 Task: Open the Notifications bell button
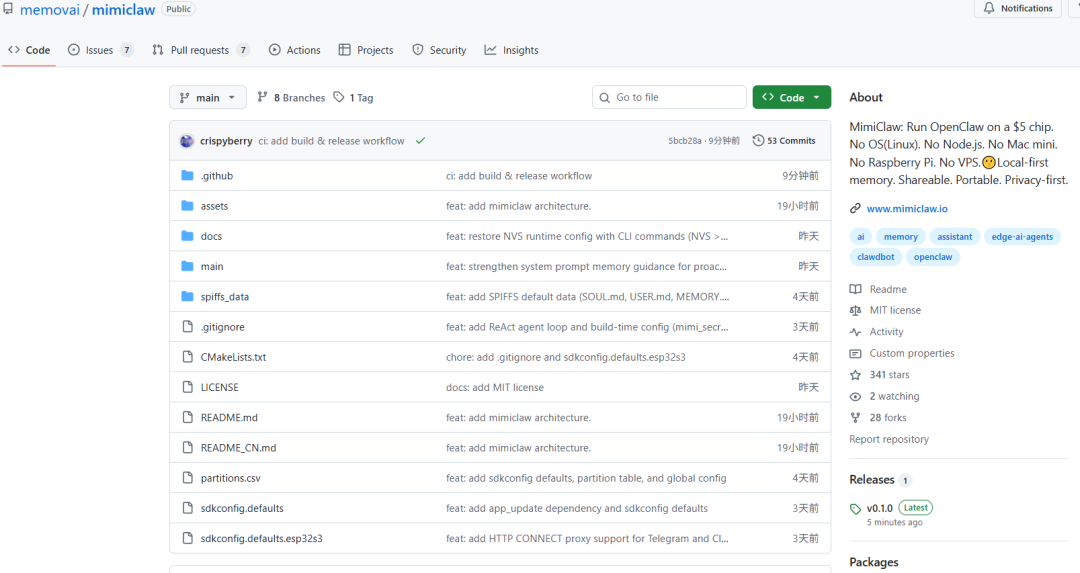click(1017, 8)
